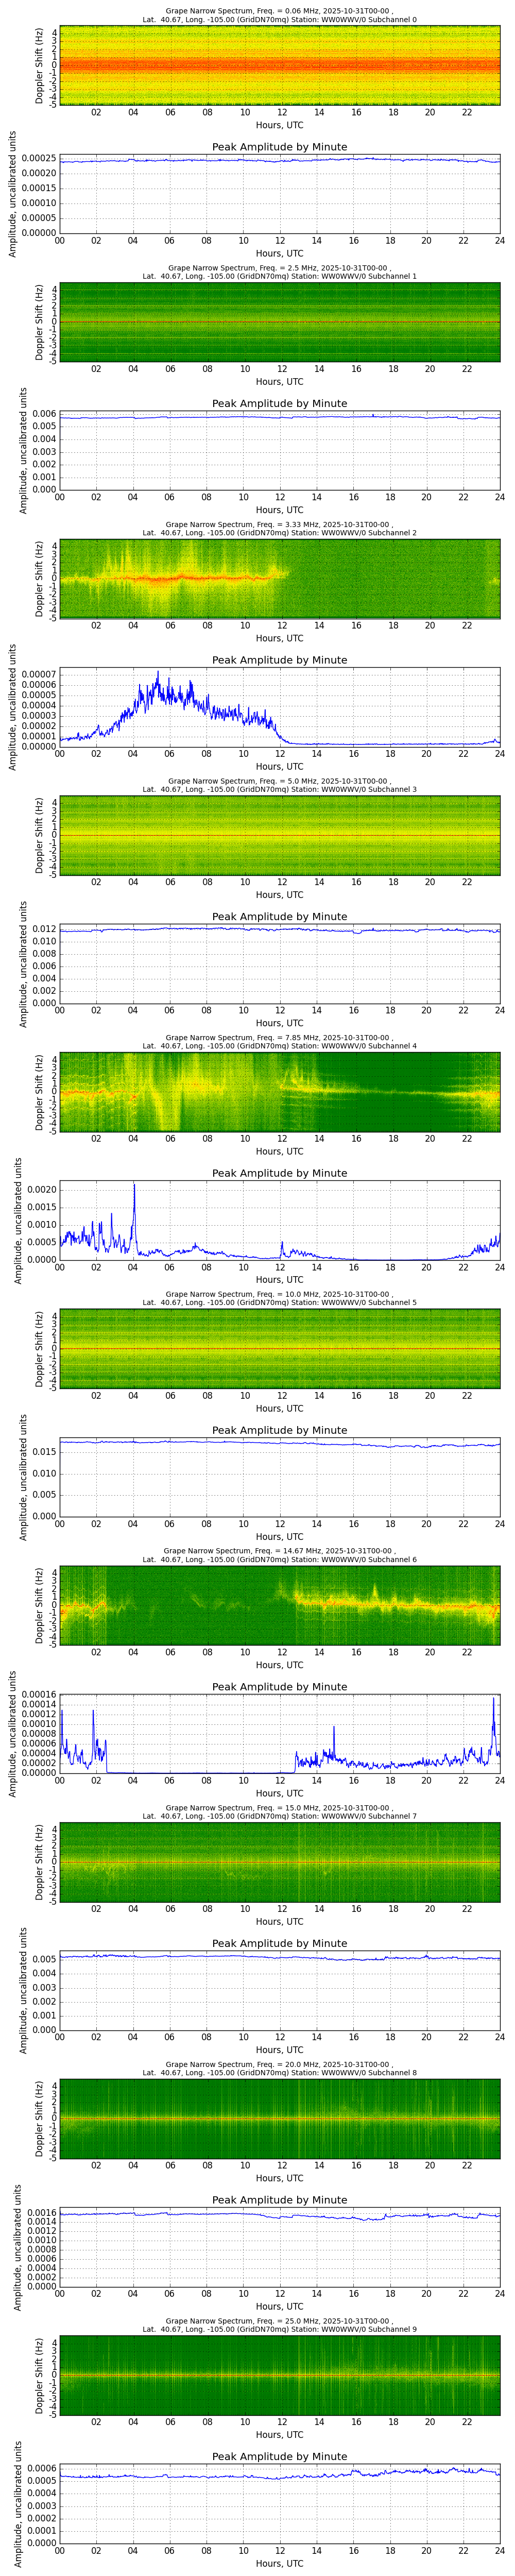This screenshot has height=2576, width=515.
Task: Open the peak amplitude line chart under 15.0 MHz
Action: pos(279,1991)
